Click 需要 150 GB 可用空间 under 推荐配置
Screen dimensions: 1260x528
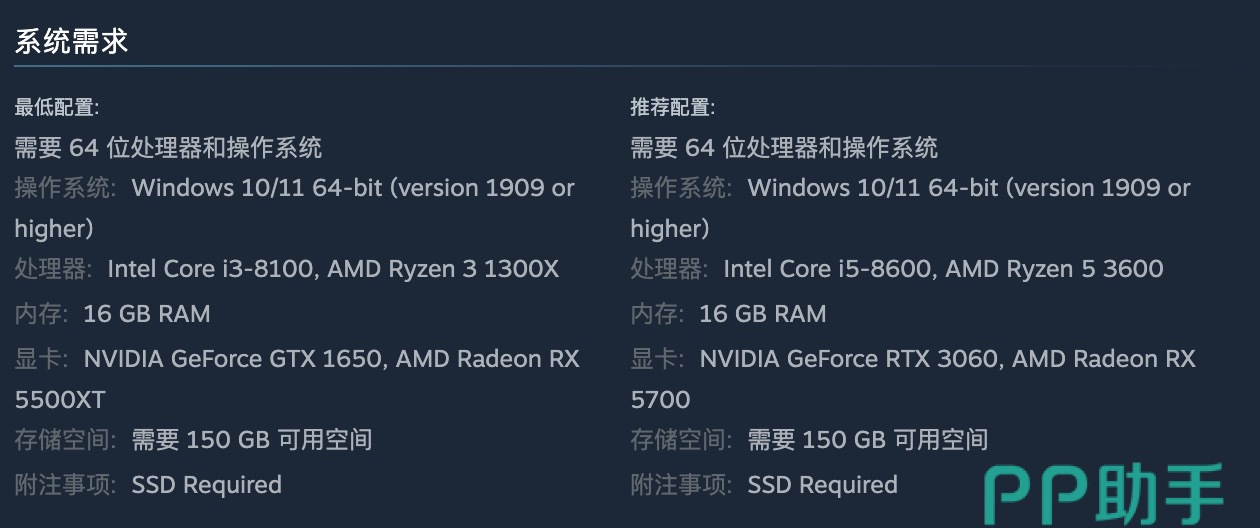868,440
